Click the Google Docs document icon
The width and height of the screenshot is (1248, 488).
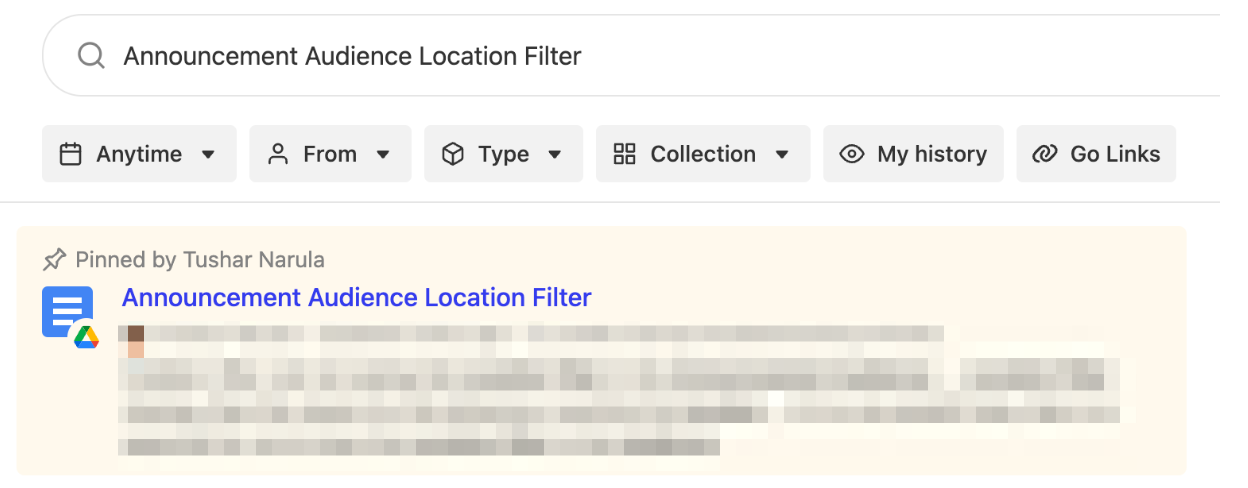tap(66, 311)
